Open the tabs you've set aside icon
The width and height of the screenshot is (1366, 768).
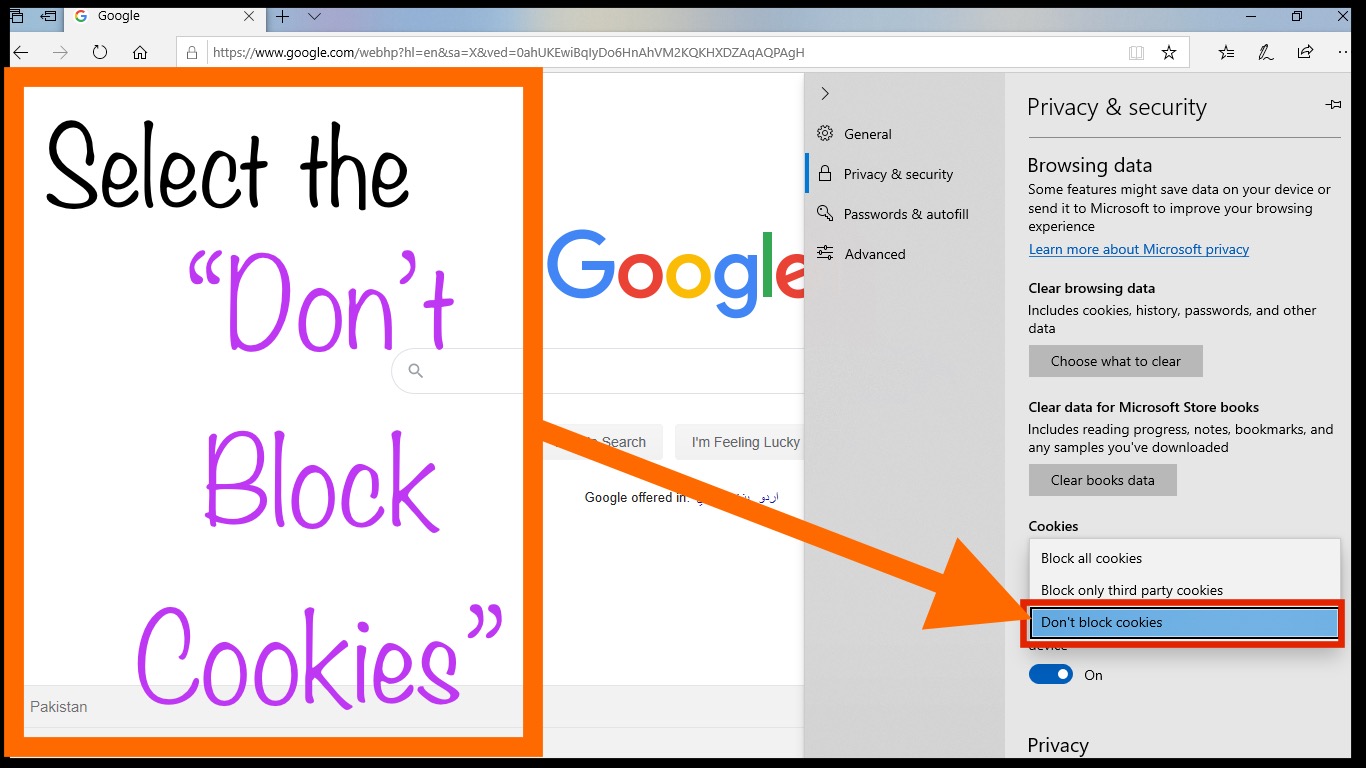point(16,16)
